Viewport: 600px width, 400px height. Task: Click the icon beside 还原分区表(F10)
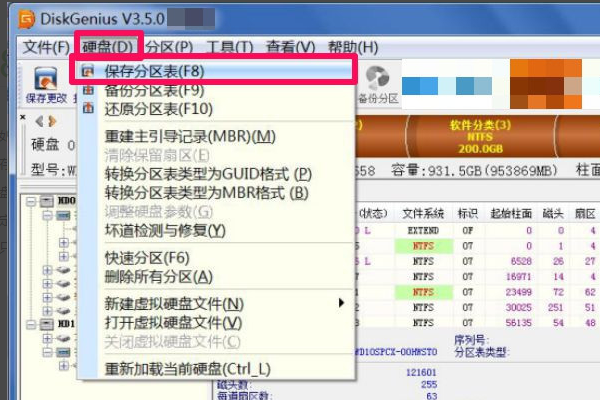88,108
